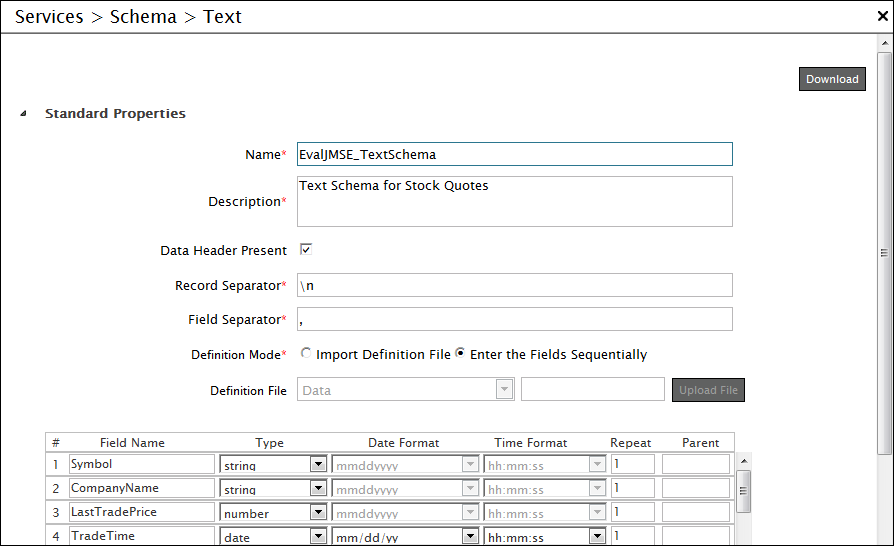
Task: Select Import Definition File radio option
Action: [306, 354]
